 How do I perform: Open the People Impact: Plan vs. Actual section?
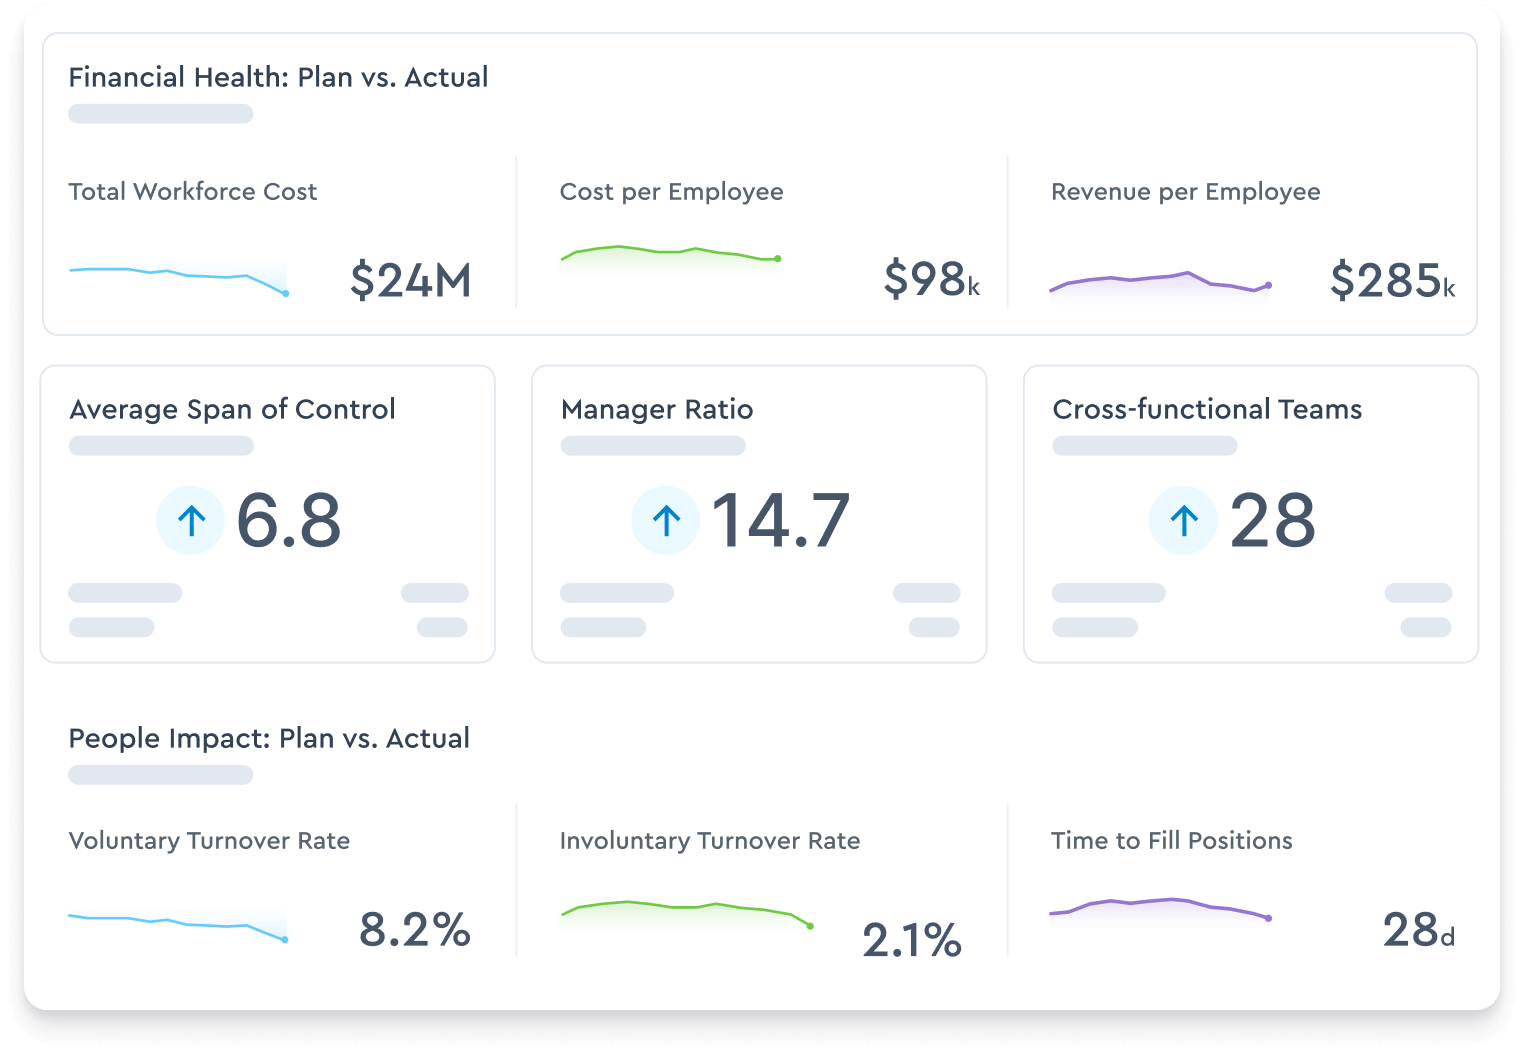(x=268, y=738)
